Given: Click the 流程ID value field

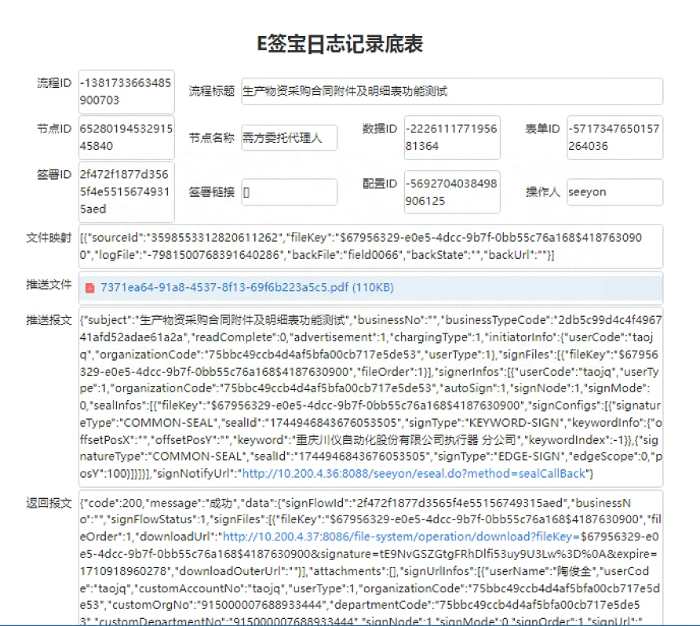Looking at the screenshot, I should tap(126, 92).
